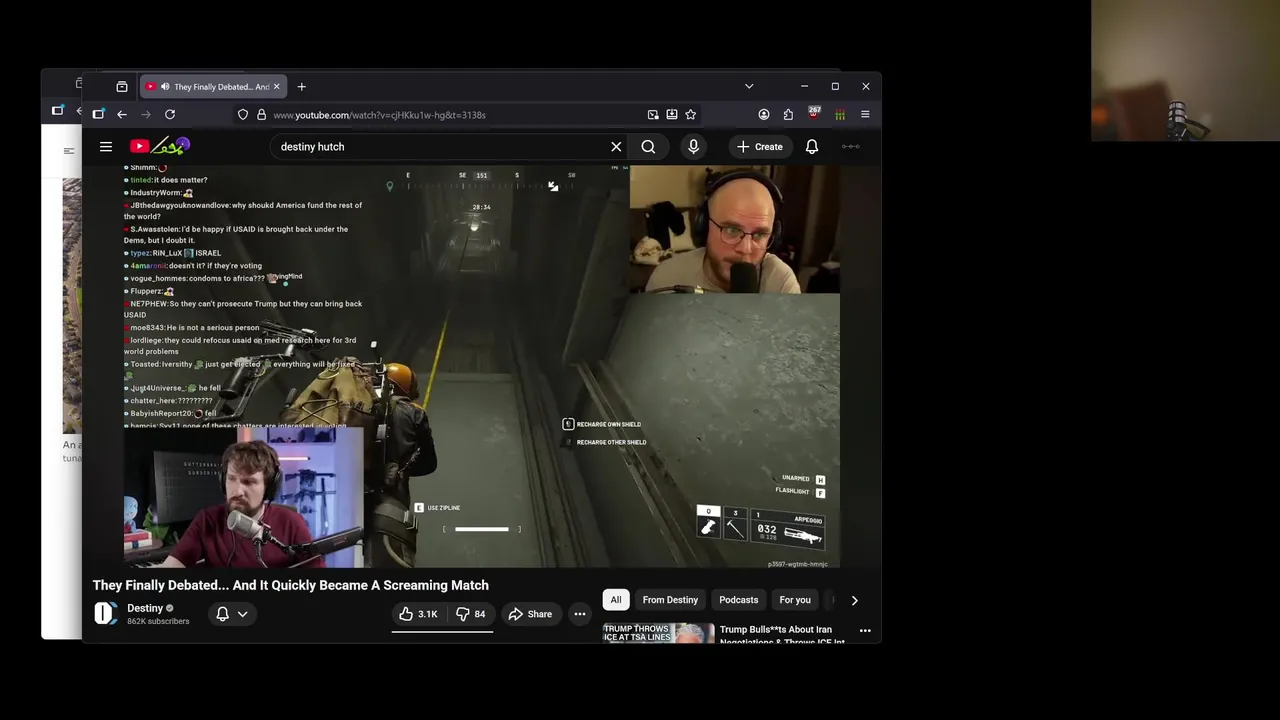Share the video
Screen dimensions: 1280x720
pos(530,614)
